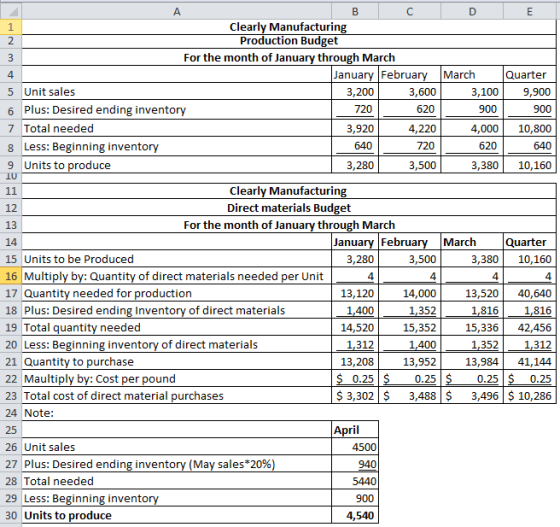Screen dimensions: 560x527
Task: Click 'Maultiply by: Cost per pound' label
Action: (x=100, y=378)
